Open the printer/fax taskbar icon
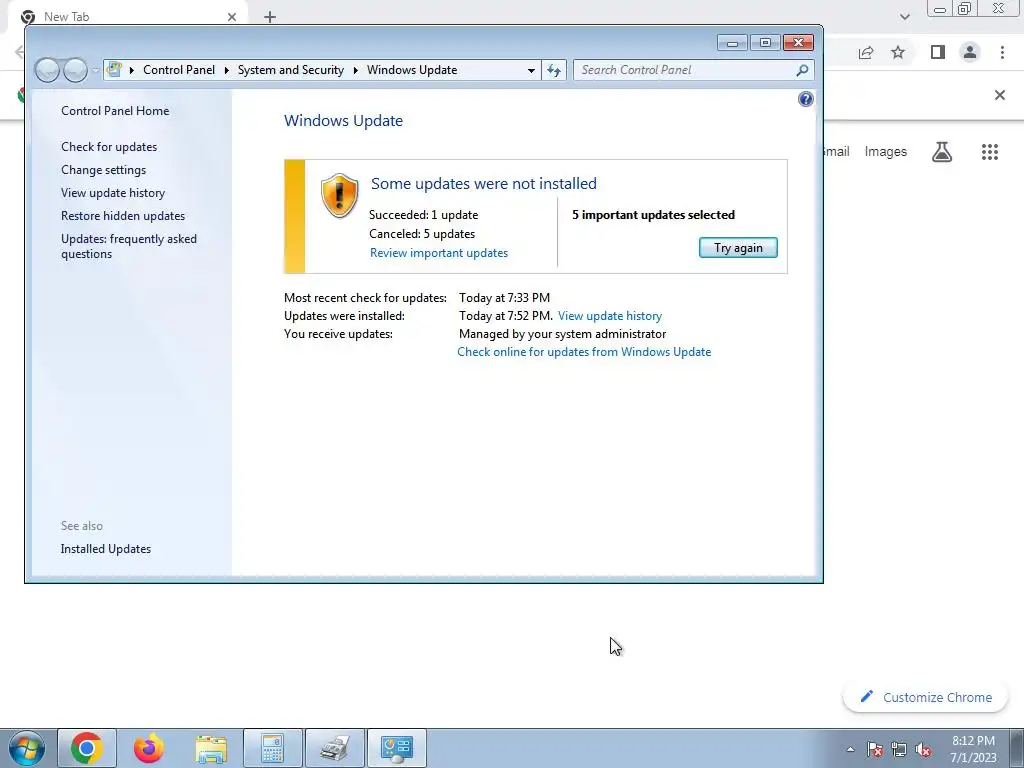This screenshot has height=768, width=1024. [x=334, y=748]
